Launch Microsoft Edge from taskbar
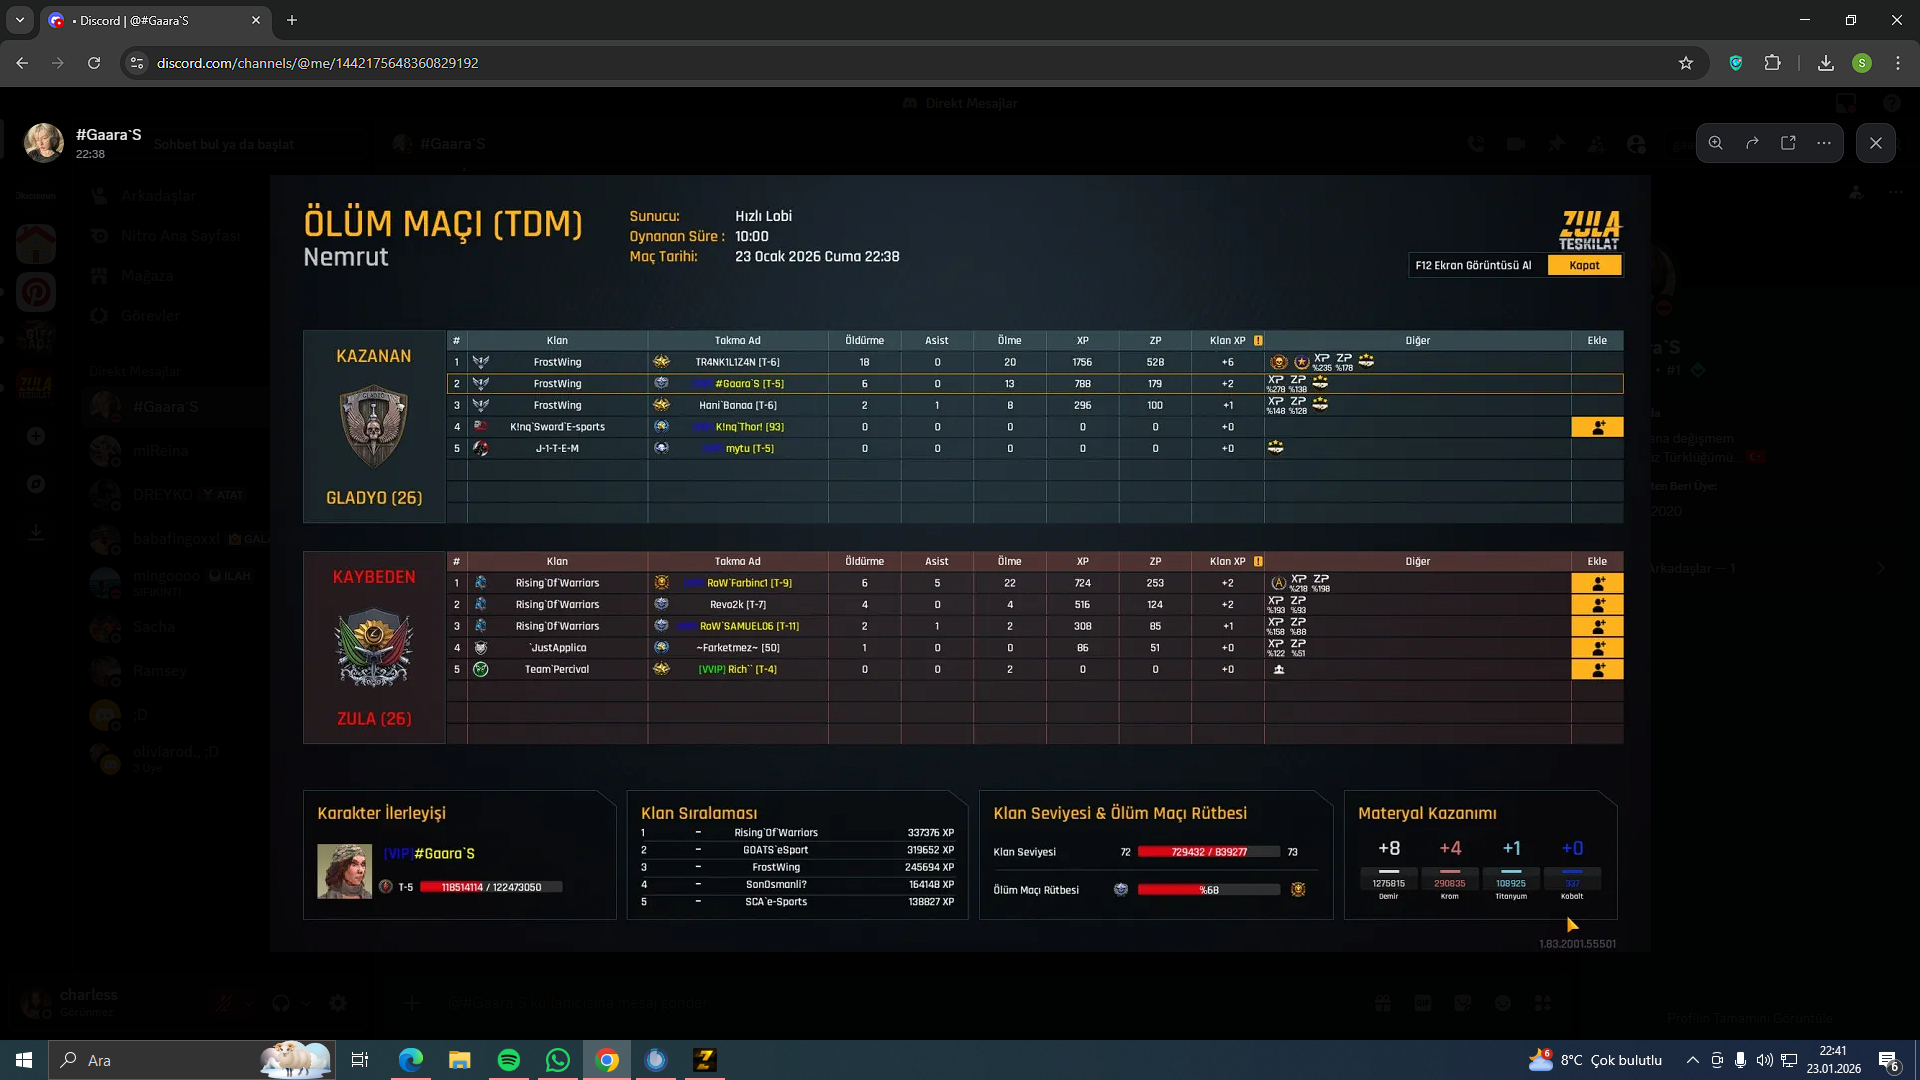The height and width of the screenshot is (1080, 1920). [411, 1060]
